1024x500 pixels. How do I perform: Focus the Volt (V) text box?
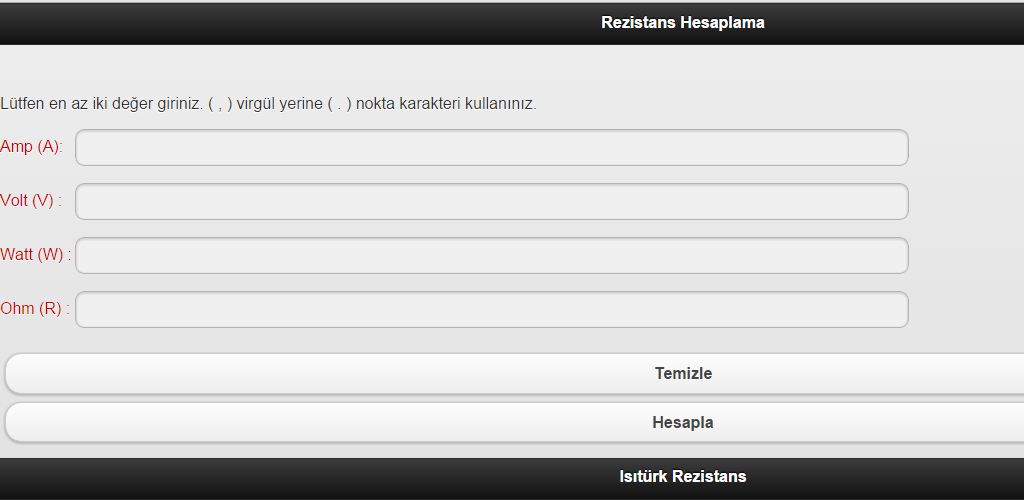[x=492, y=202]
